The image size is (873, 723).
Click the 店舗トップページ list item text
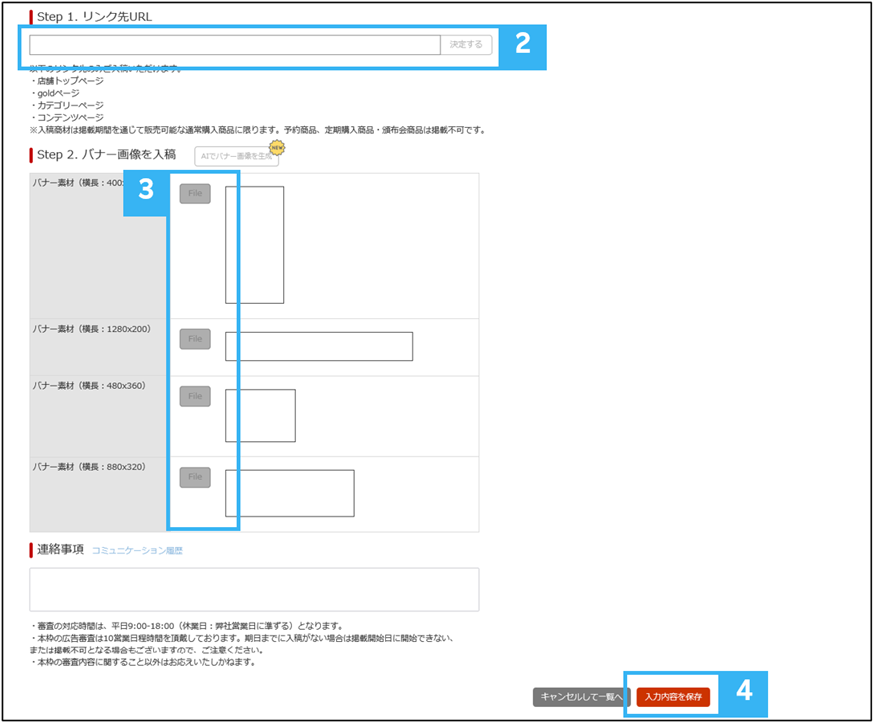coord(70,81)
